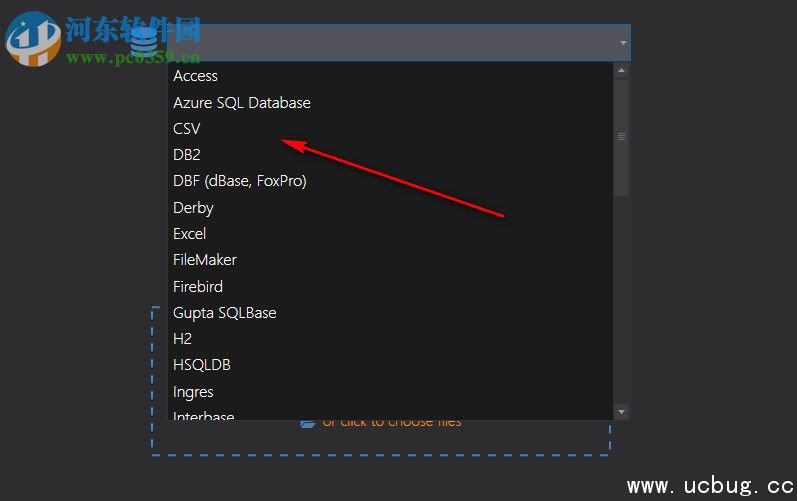Click the list's scroll down arrow
This screenshot has width=797, height=501.
(621, 411)
